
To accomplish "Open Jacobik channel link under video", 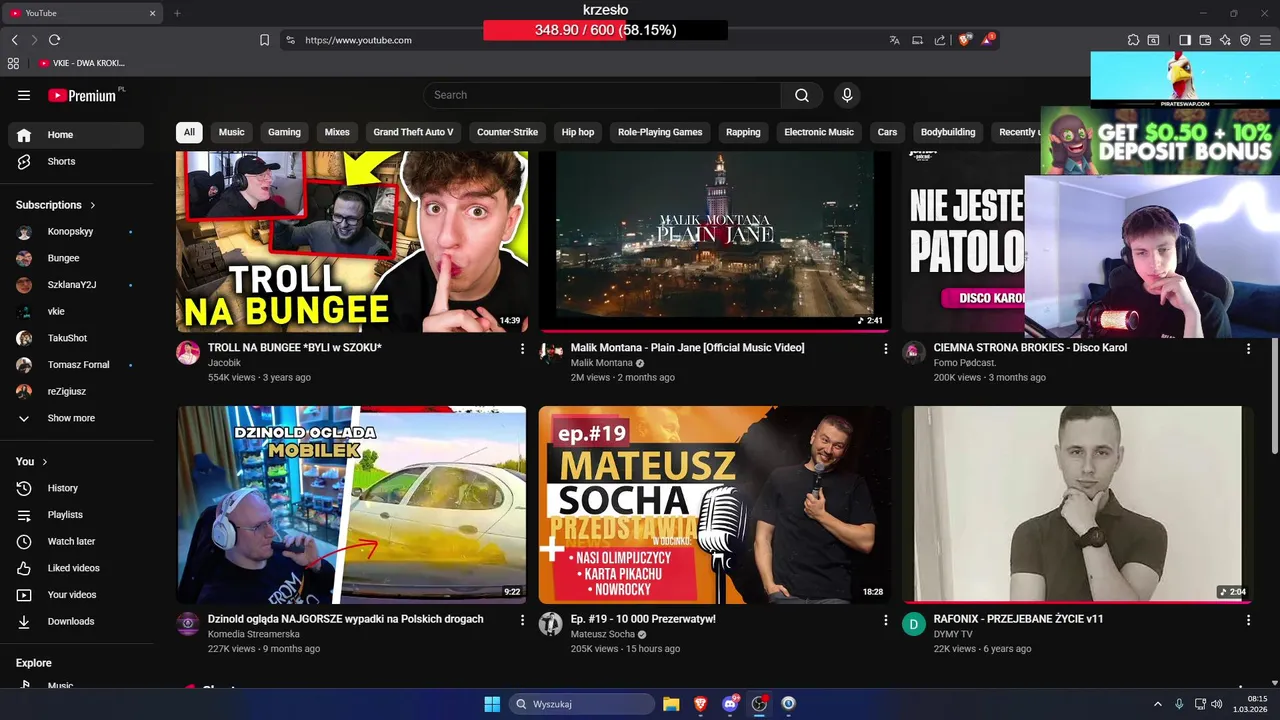I will (224, 363).
